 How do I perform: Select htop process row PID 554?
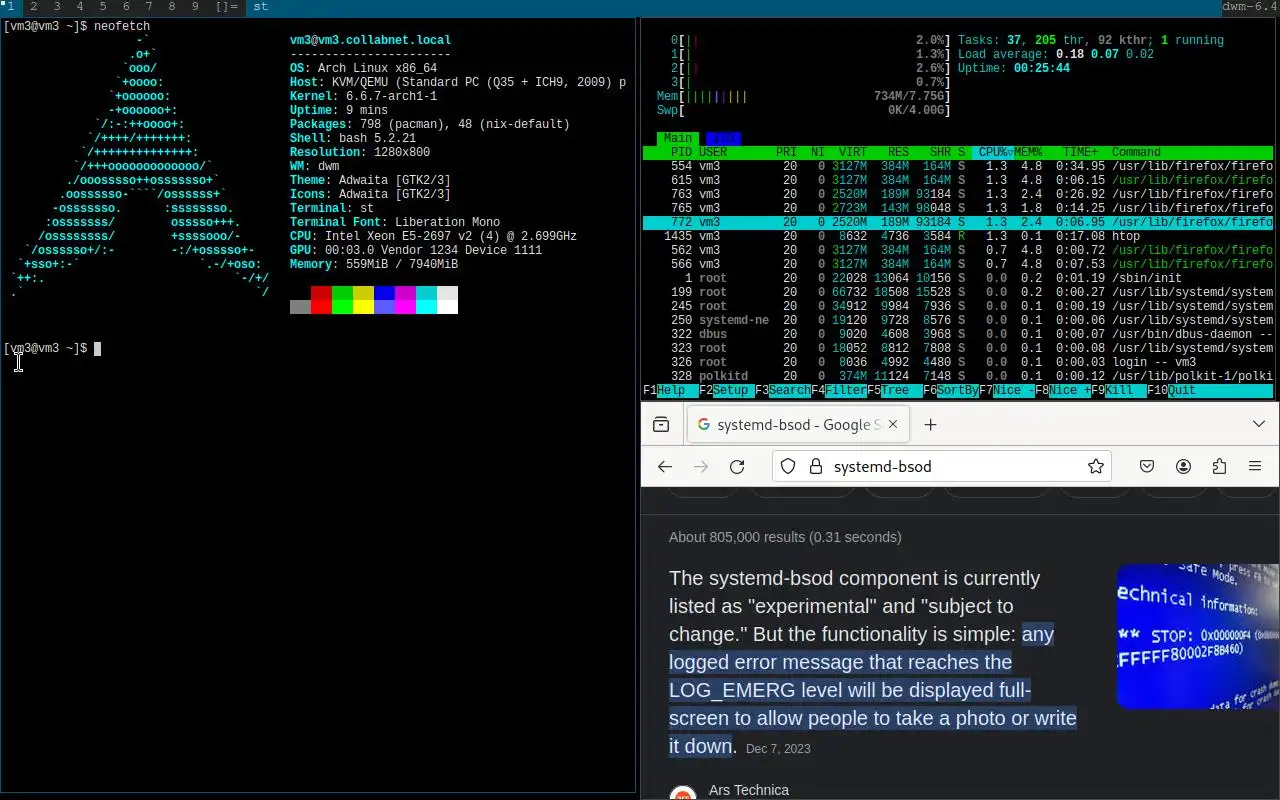pyautogui.click(x=958, y=166)
